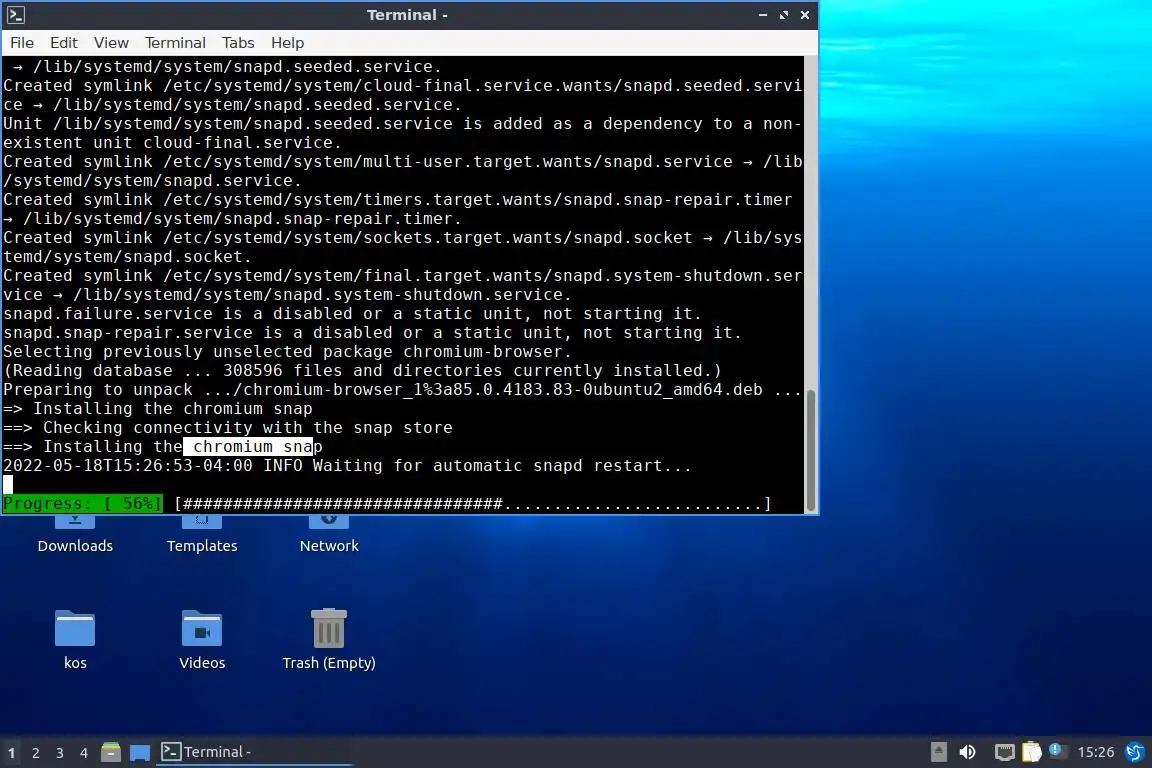Select the Trash (Empty) icon
Viewport: 1152px width, 768px height.
[x=329, y=639]
